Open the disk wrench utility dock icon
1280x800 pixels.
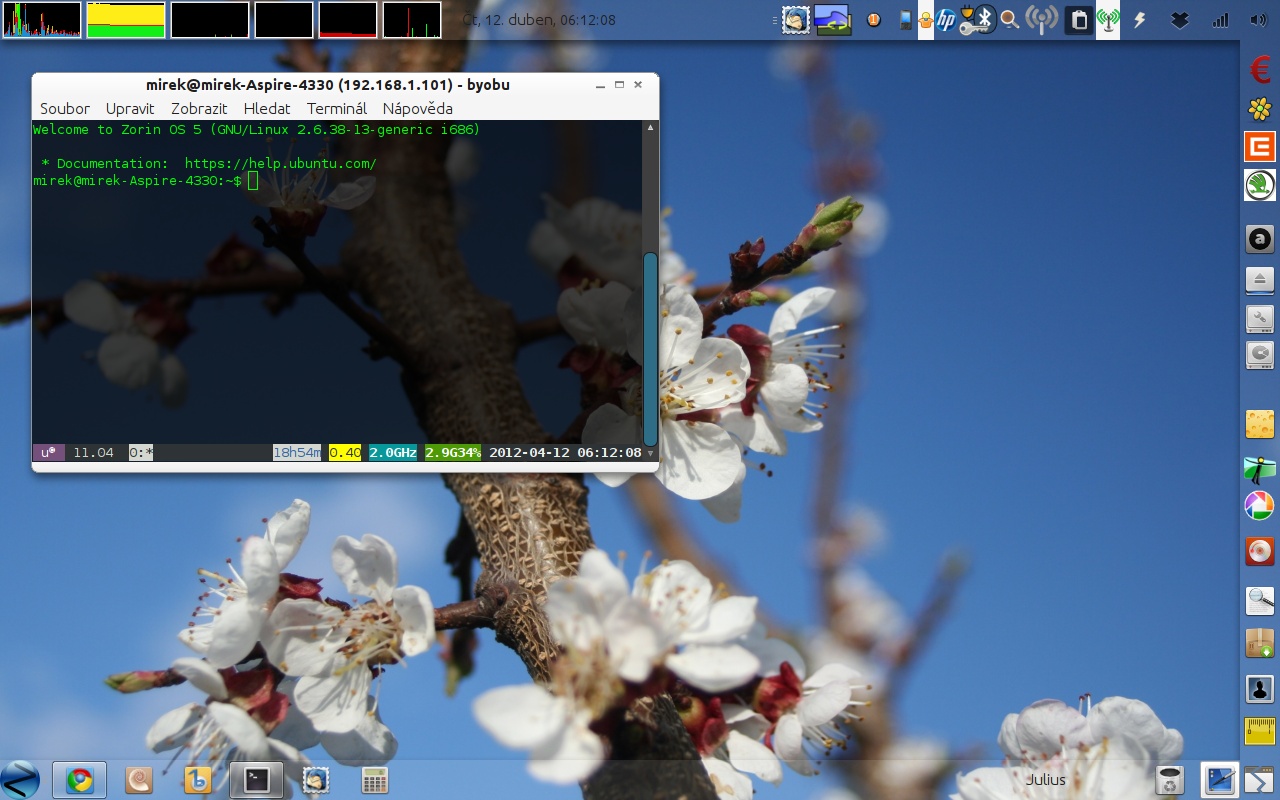1260,319
